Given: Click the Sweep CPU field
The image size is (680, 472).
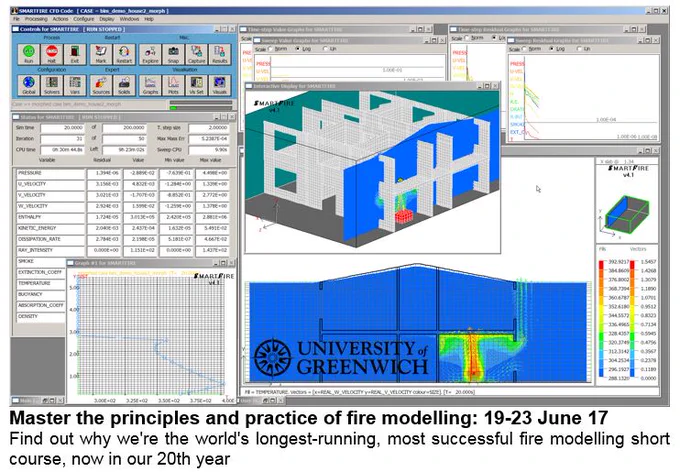Looking at the screenshot, I should (x=209, y=150).
